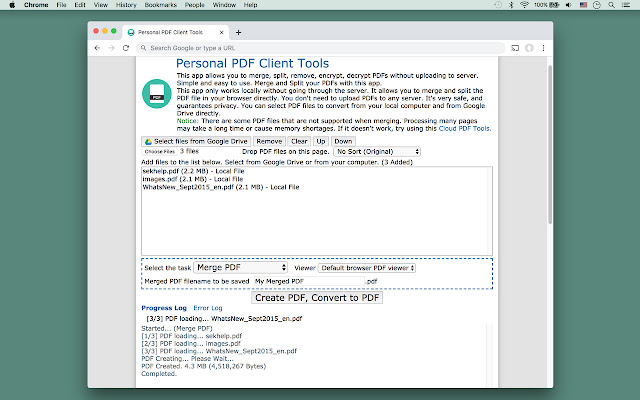Open the Chrome app menu
The width and height of the screenshot is (640, 400).
[36, 5]
